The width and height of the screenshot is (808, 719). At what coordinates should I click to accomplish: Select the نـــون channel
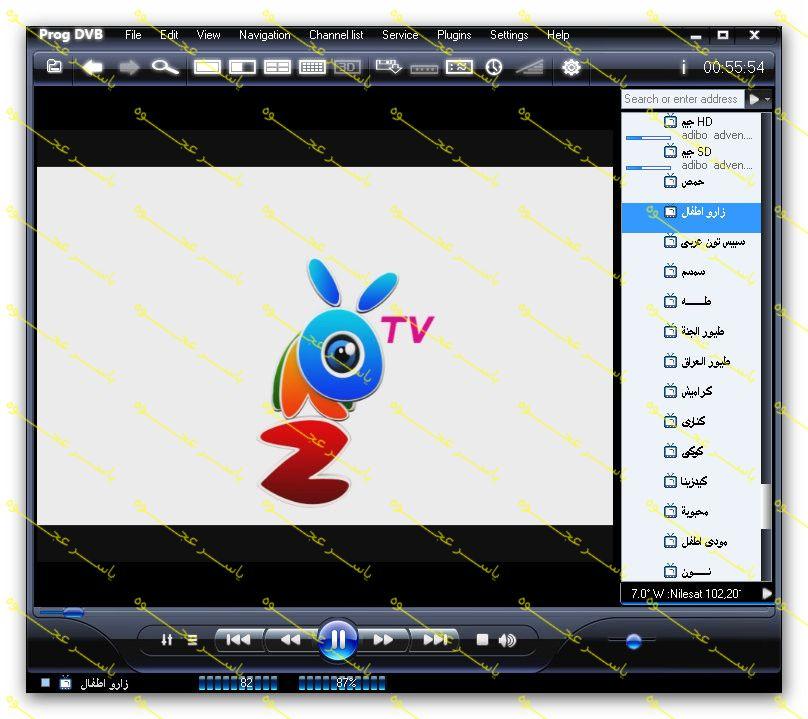point(691,571)
